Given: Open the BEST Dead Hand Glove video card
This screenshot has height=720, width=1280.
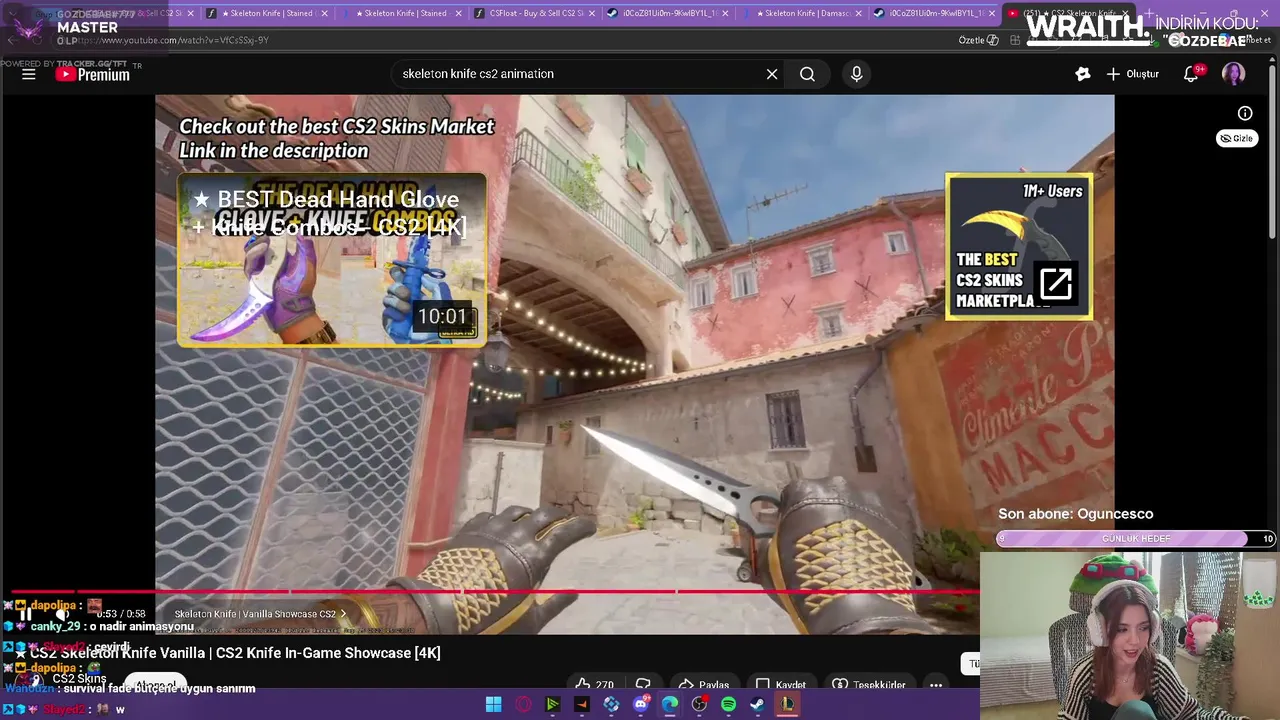Looking at the screenshot, I should (x=332, y=260).
